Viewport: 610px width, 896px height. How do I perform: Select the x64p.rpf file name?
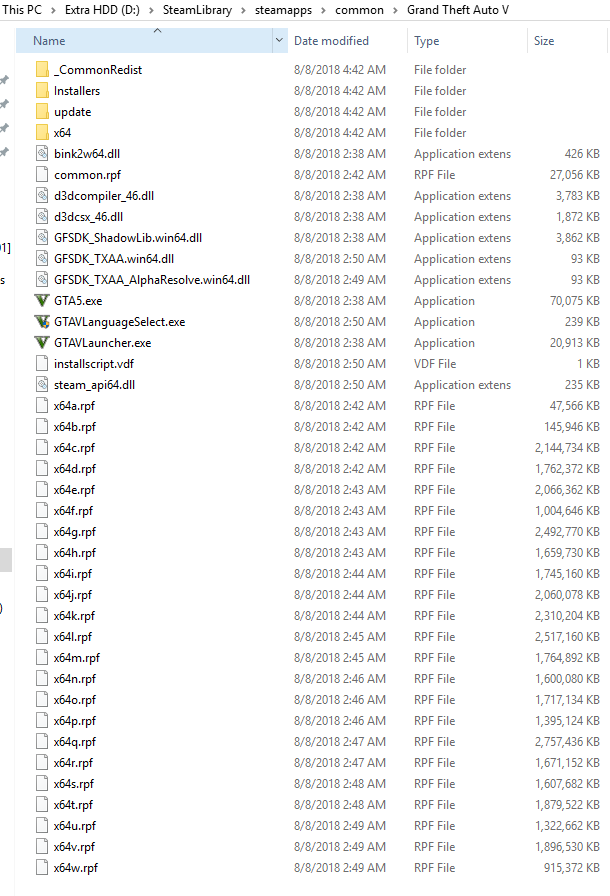tap(75, 721)
